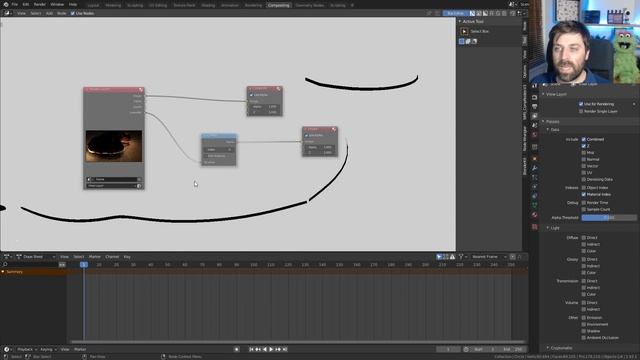Jump to the next keyframe
Screen dimensions: 640x360
278,349
